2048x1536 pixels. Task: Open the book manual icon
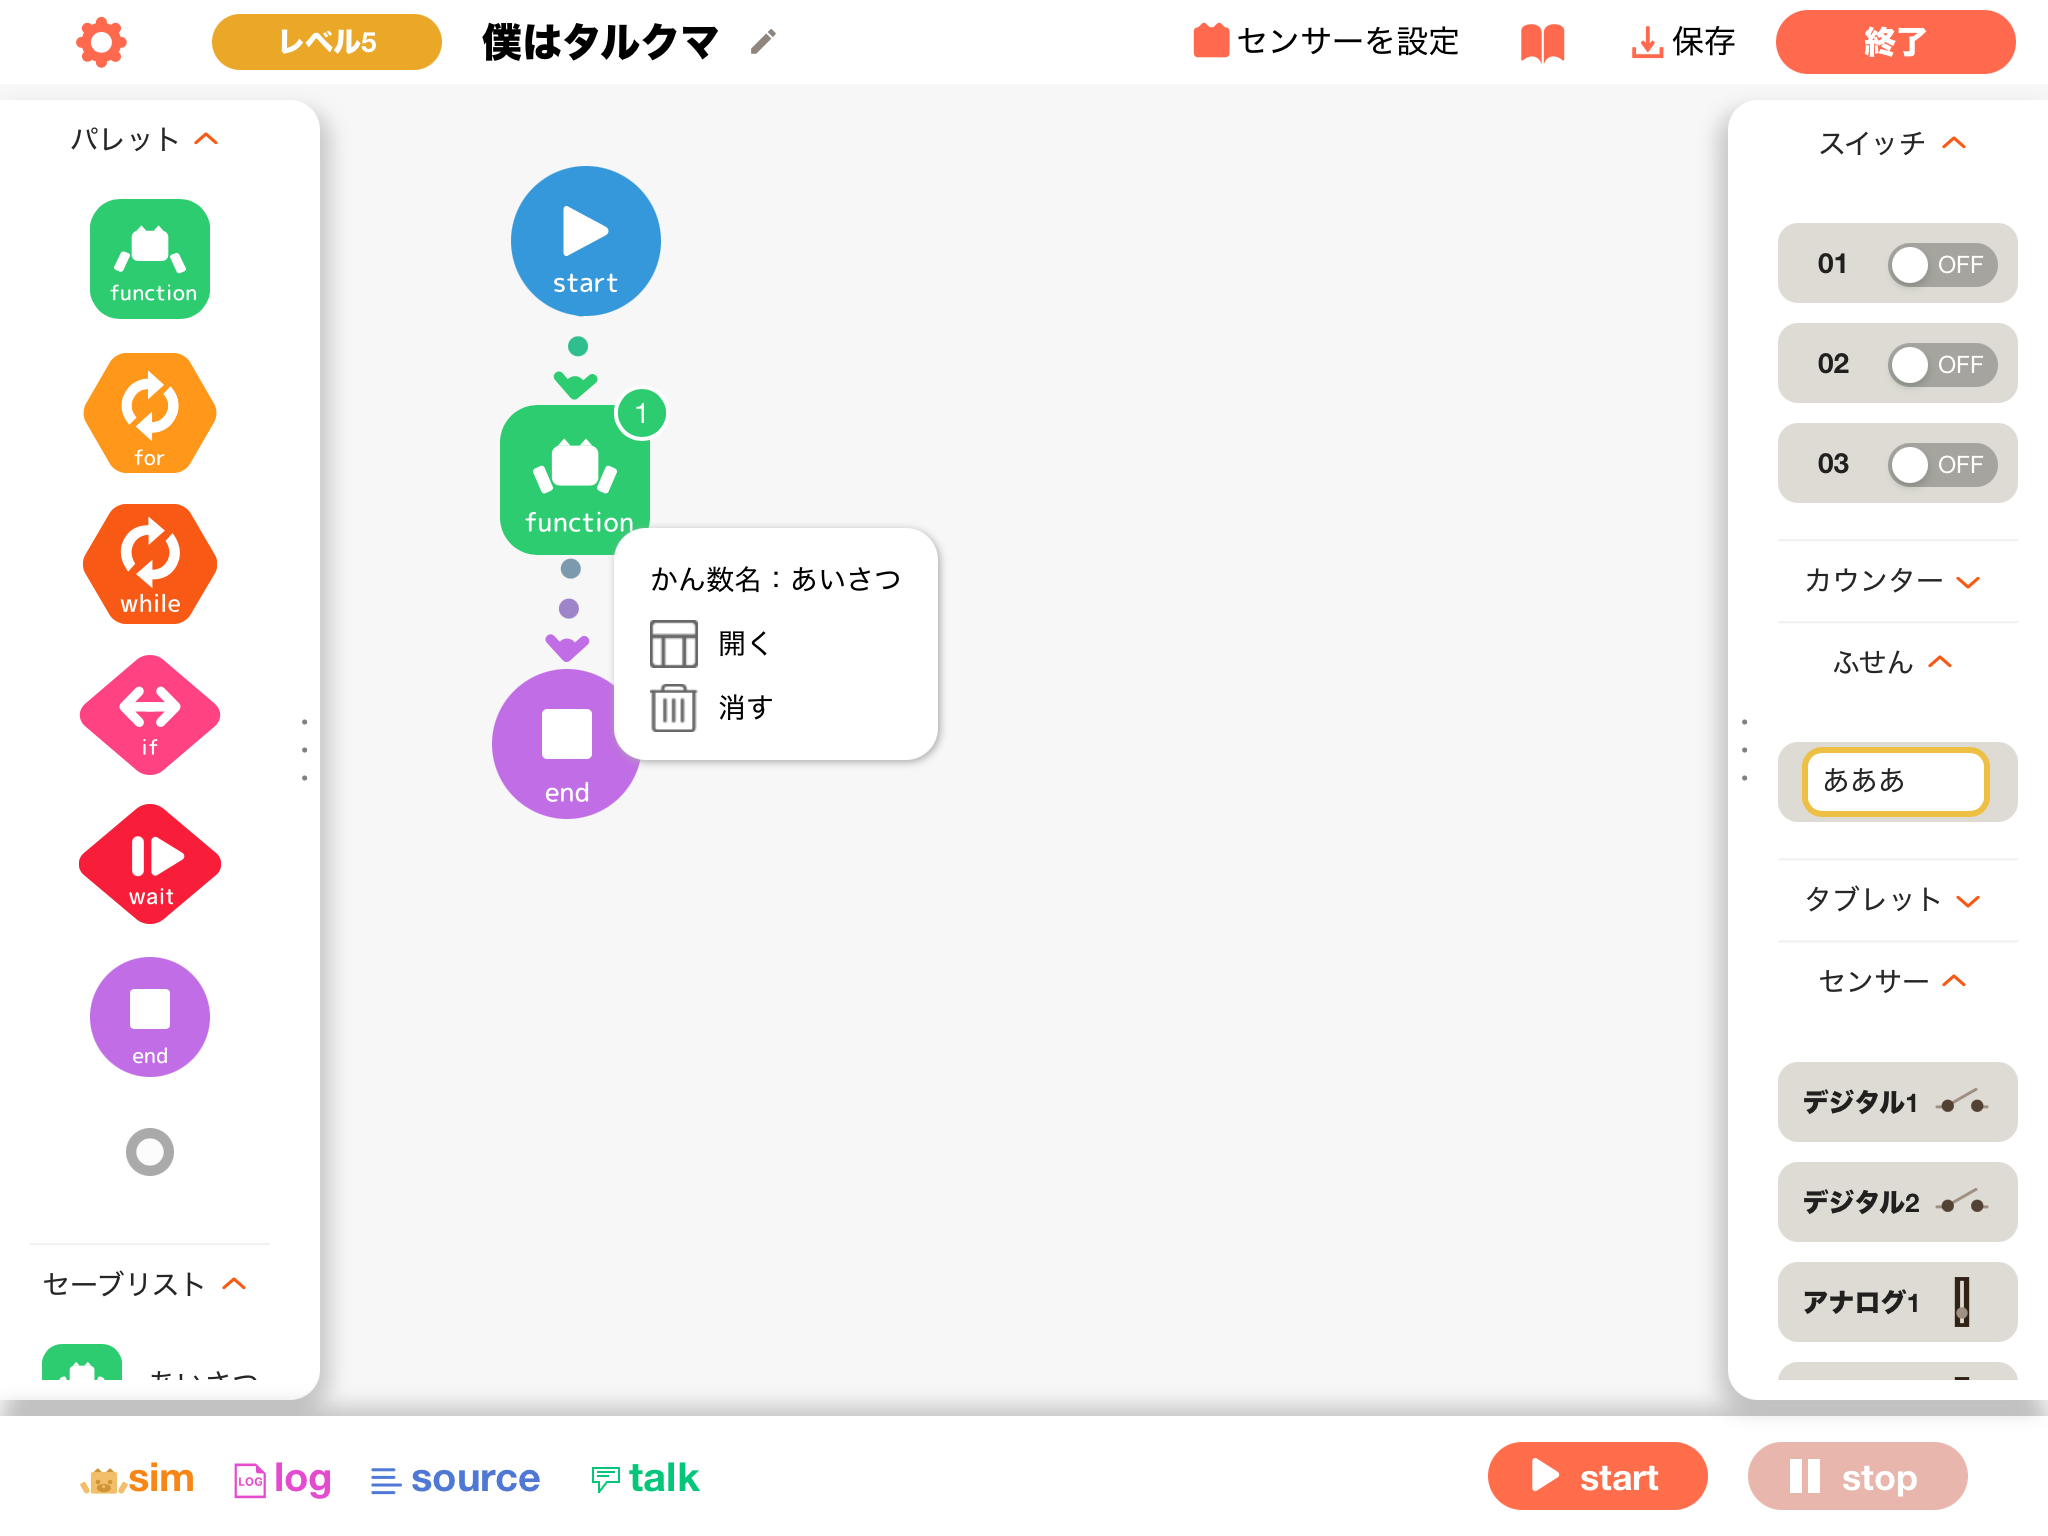coord(1542,42)
